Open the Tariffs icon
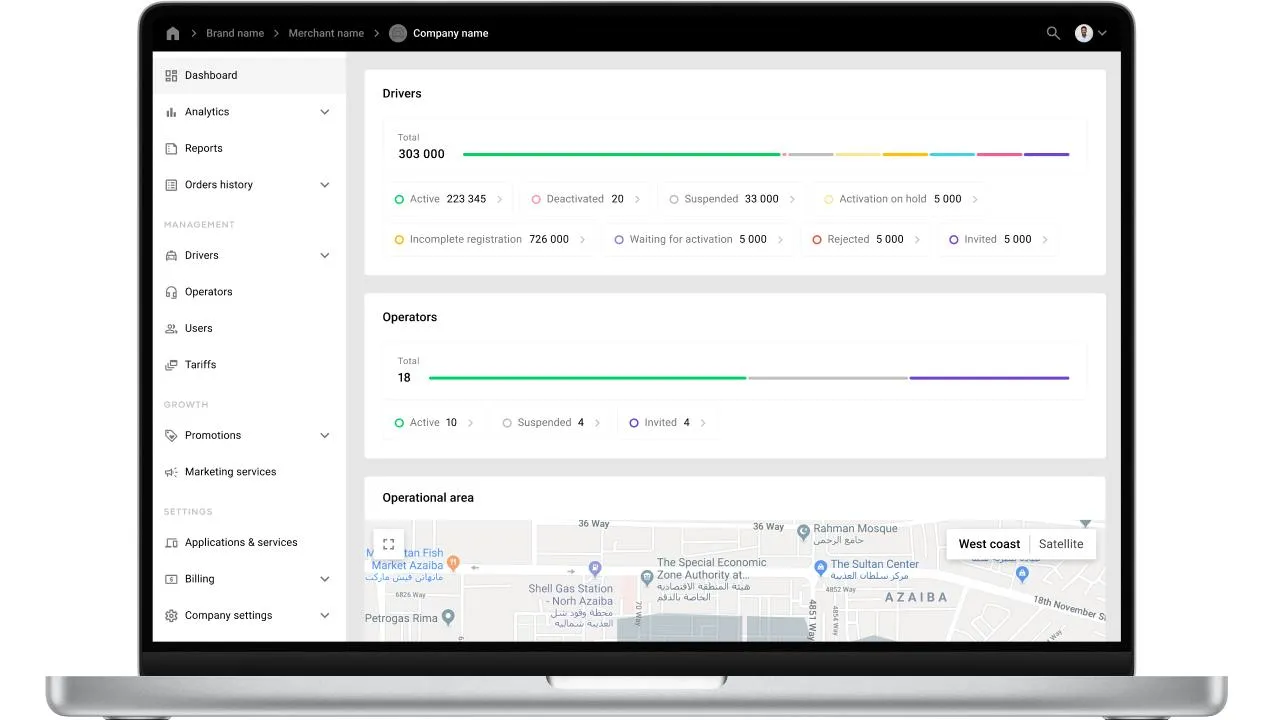1280x720 pixels. point(171,365)
